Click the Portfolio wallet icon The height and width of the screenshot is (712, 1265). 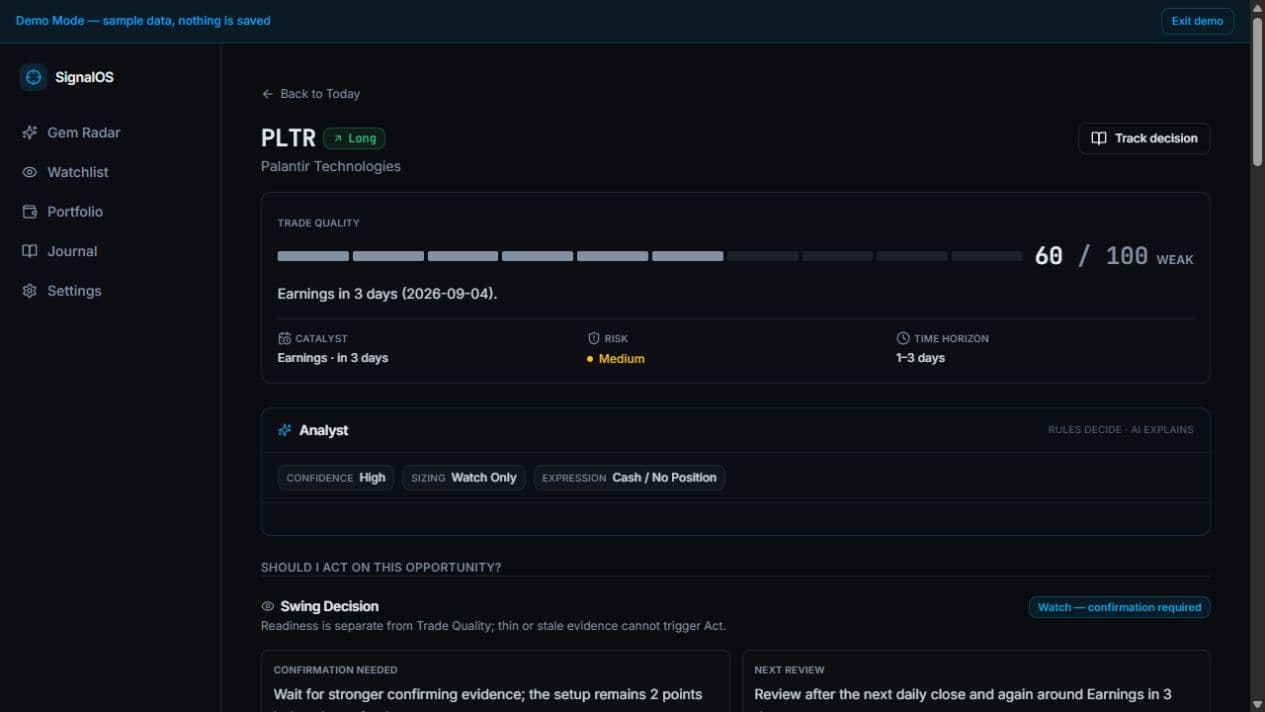(30, 212)
